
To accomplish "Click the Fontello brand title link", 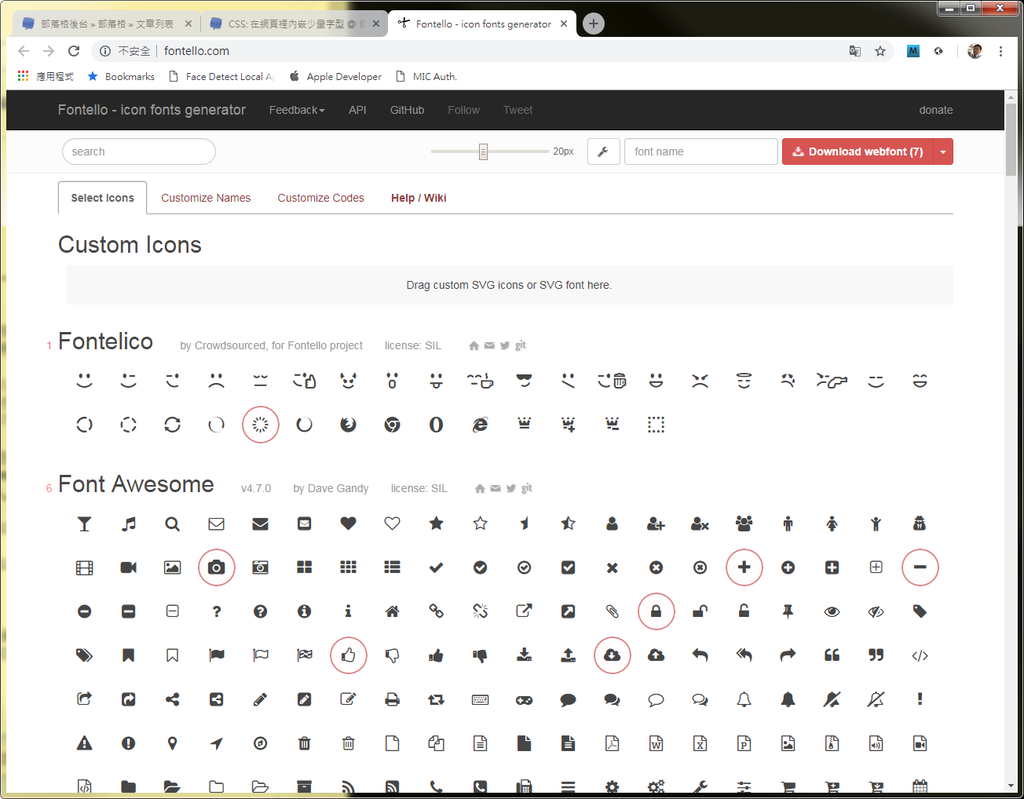I will click(152, 110).
